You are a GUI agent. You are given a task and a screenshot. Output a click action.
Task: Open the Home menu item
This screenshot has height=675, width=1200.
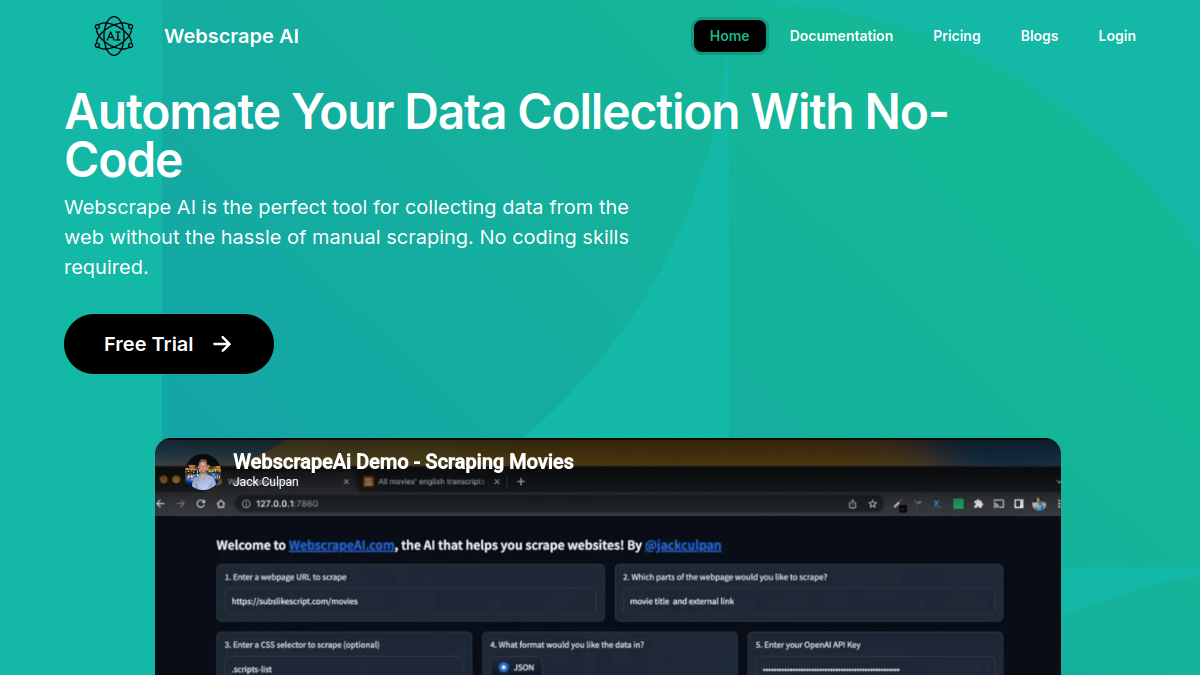pyautogui.click(x=729, y=36)
